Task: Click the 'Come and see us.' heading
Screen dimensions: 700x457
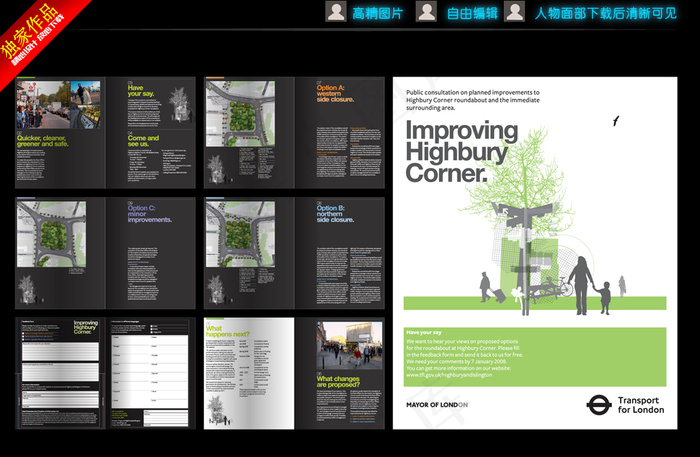Action: click(143, 141)
